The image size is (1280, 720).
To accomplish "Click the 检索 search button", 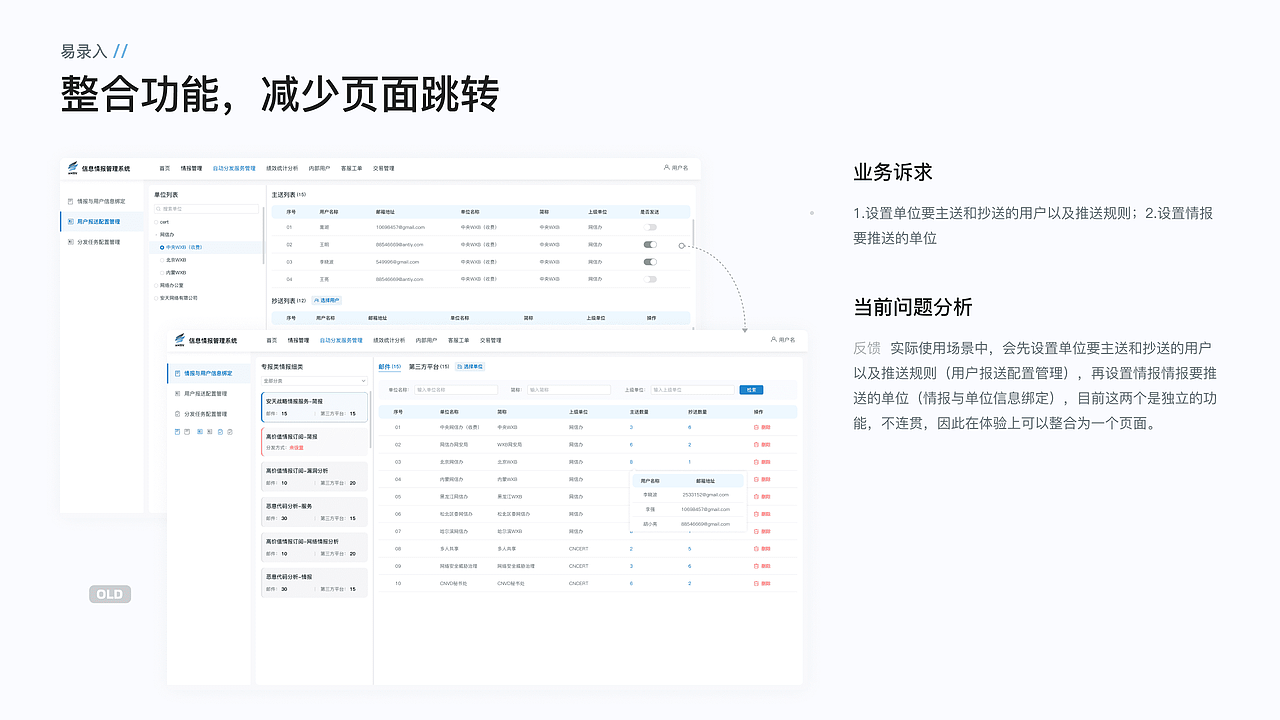I will (751, 389).
